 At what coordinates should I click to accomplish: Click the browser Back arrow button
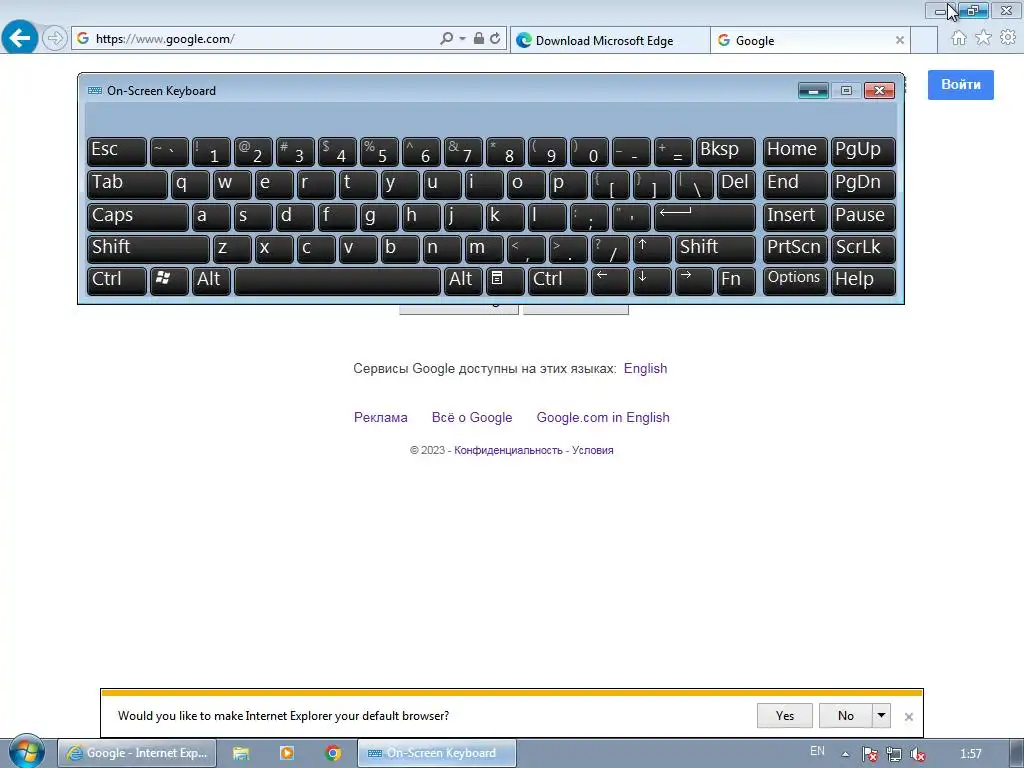tap(19, 39)
